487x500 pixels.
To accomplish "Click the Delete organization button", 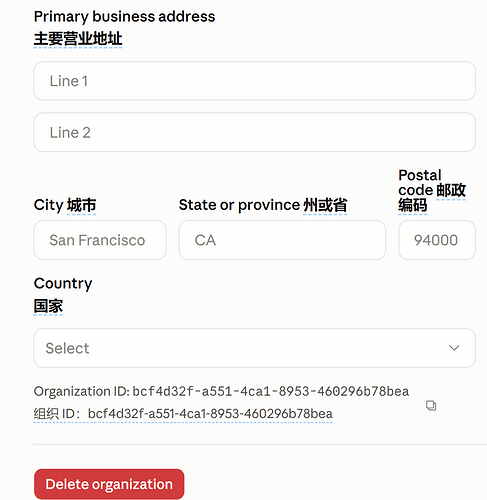I will coord(109,484).
